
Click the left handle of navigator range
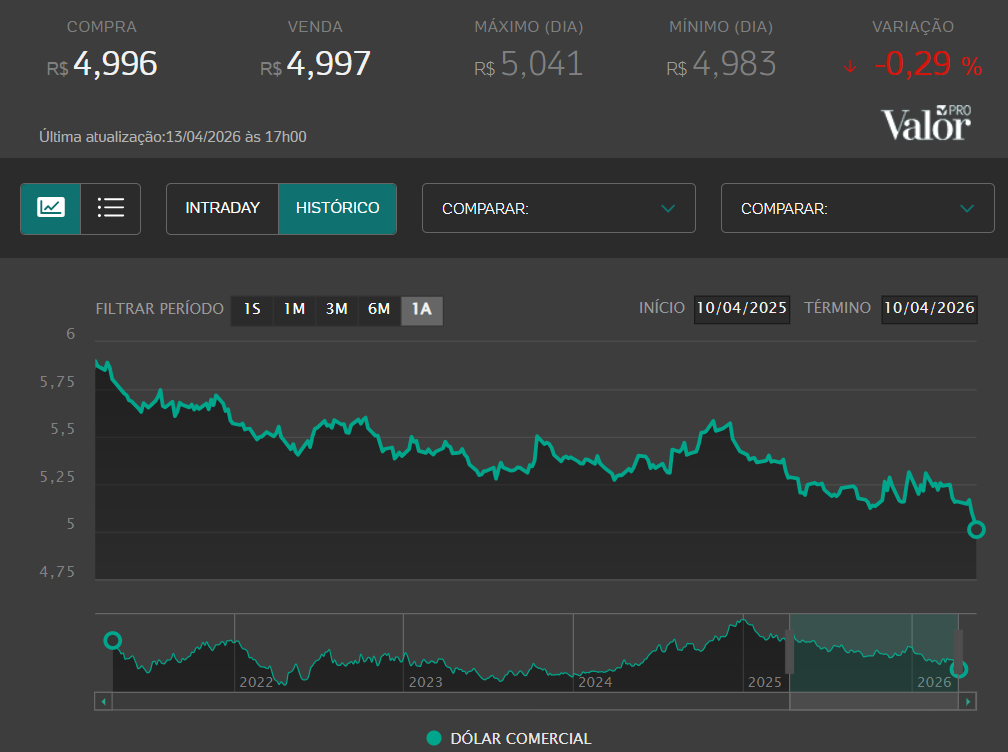[789, 652]
